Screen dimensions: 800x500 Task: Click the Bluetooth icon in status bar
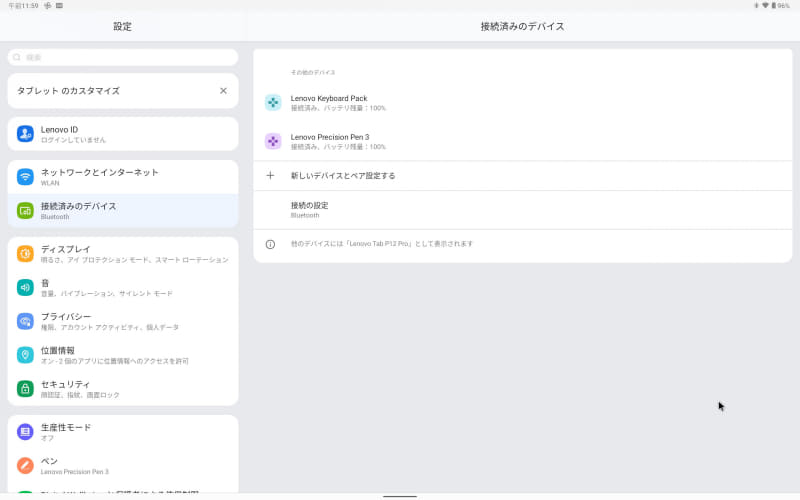[x=757, y=6]
